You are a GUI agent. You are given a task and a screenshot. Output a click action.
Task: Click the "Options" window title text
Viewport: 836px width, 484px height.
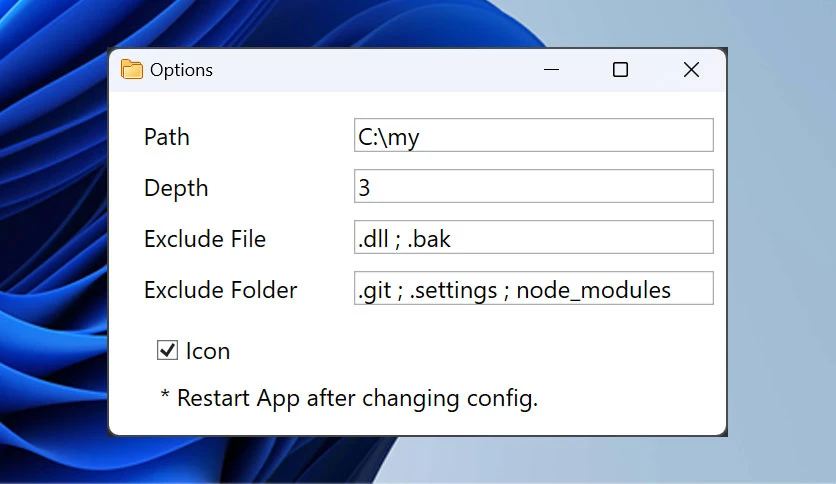(x=181, y=70)
